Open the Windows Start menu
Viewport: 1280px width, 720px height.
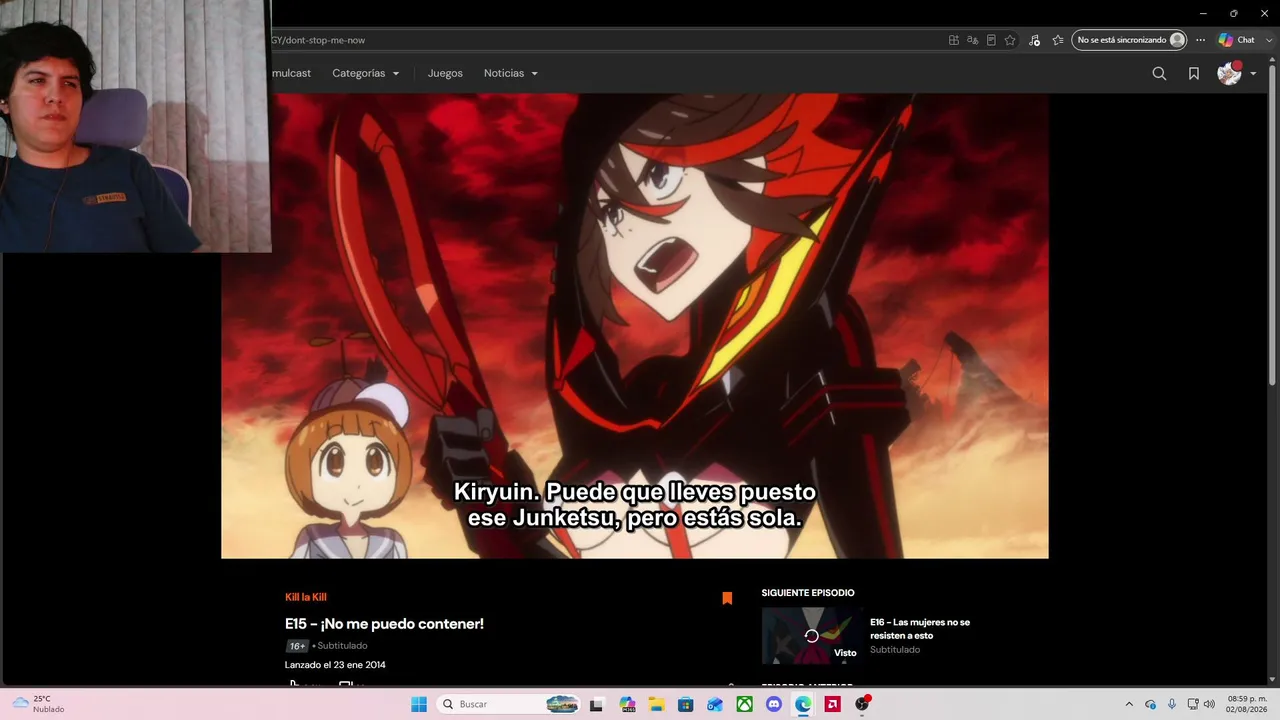(419, 704)
